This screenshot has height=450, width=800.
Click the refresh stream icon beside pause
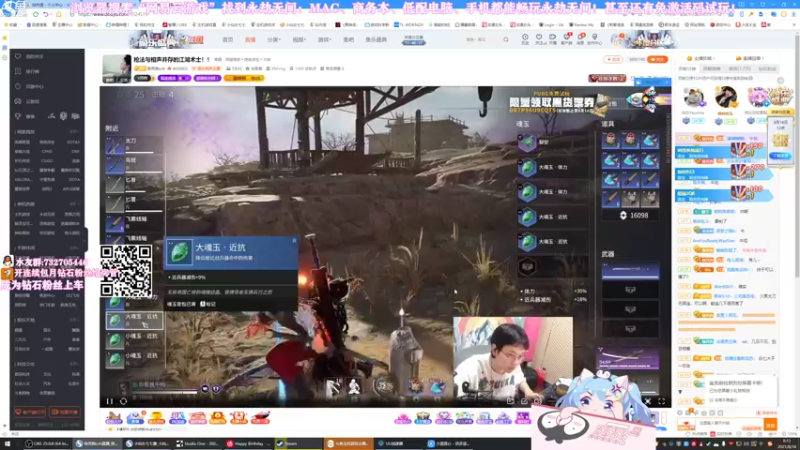(x=123, y=402)
